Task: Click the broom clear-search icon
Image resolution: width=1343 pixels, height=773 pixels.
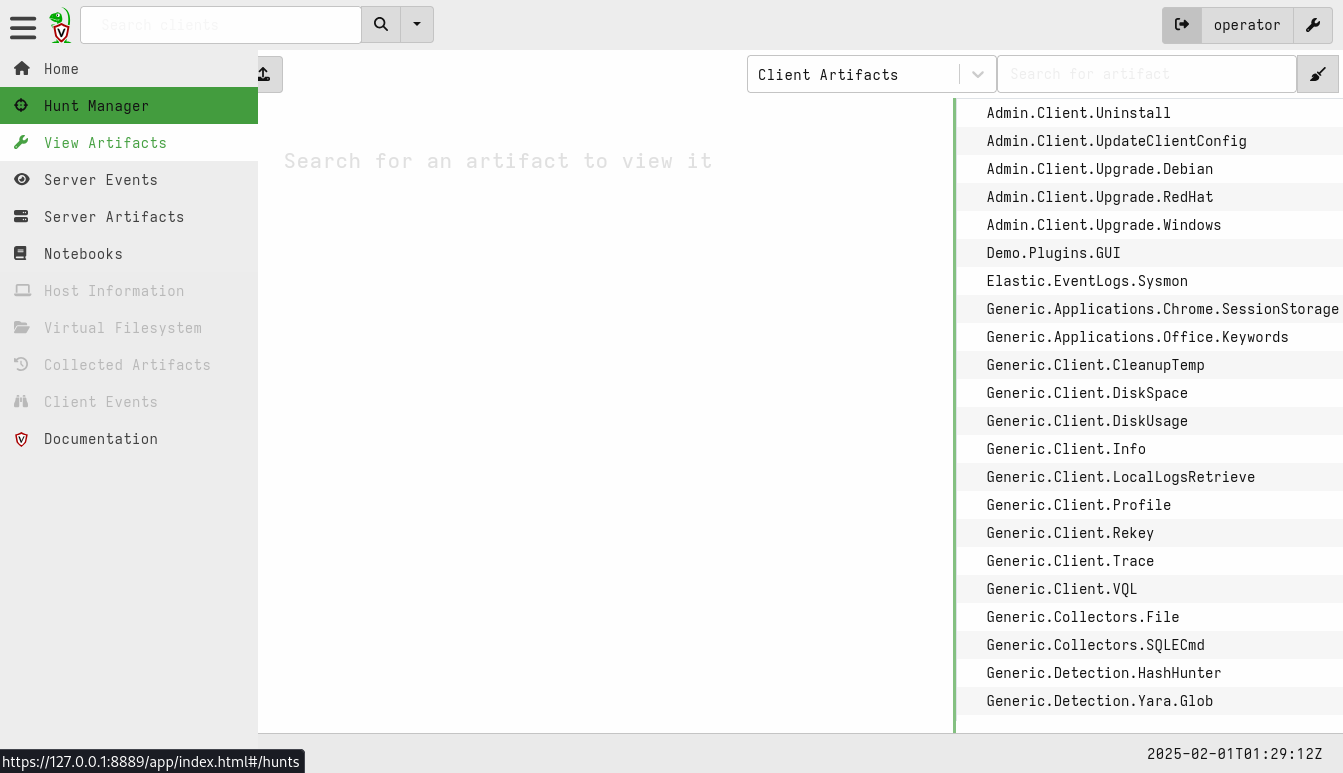Action: 1318,75
